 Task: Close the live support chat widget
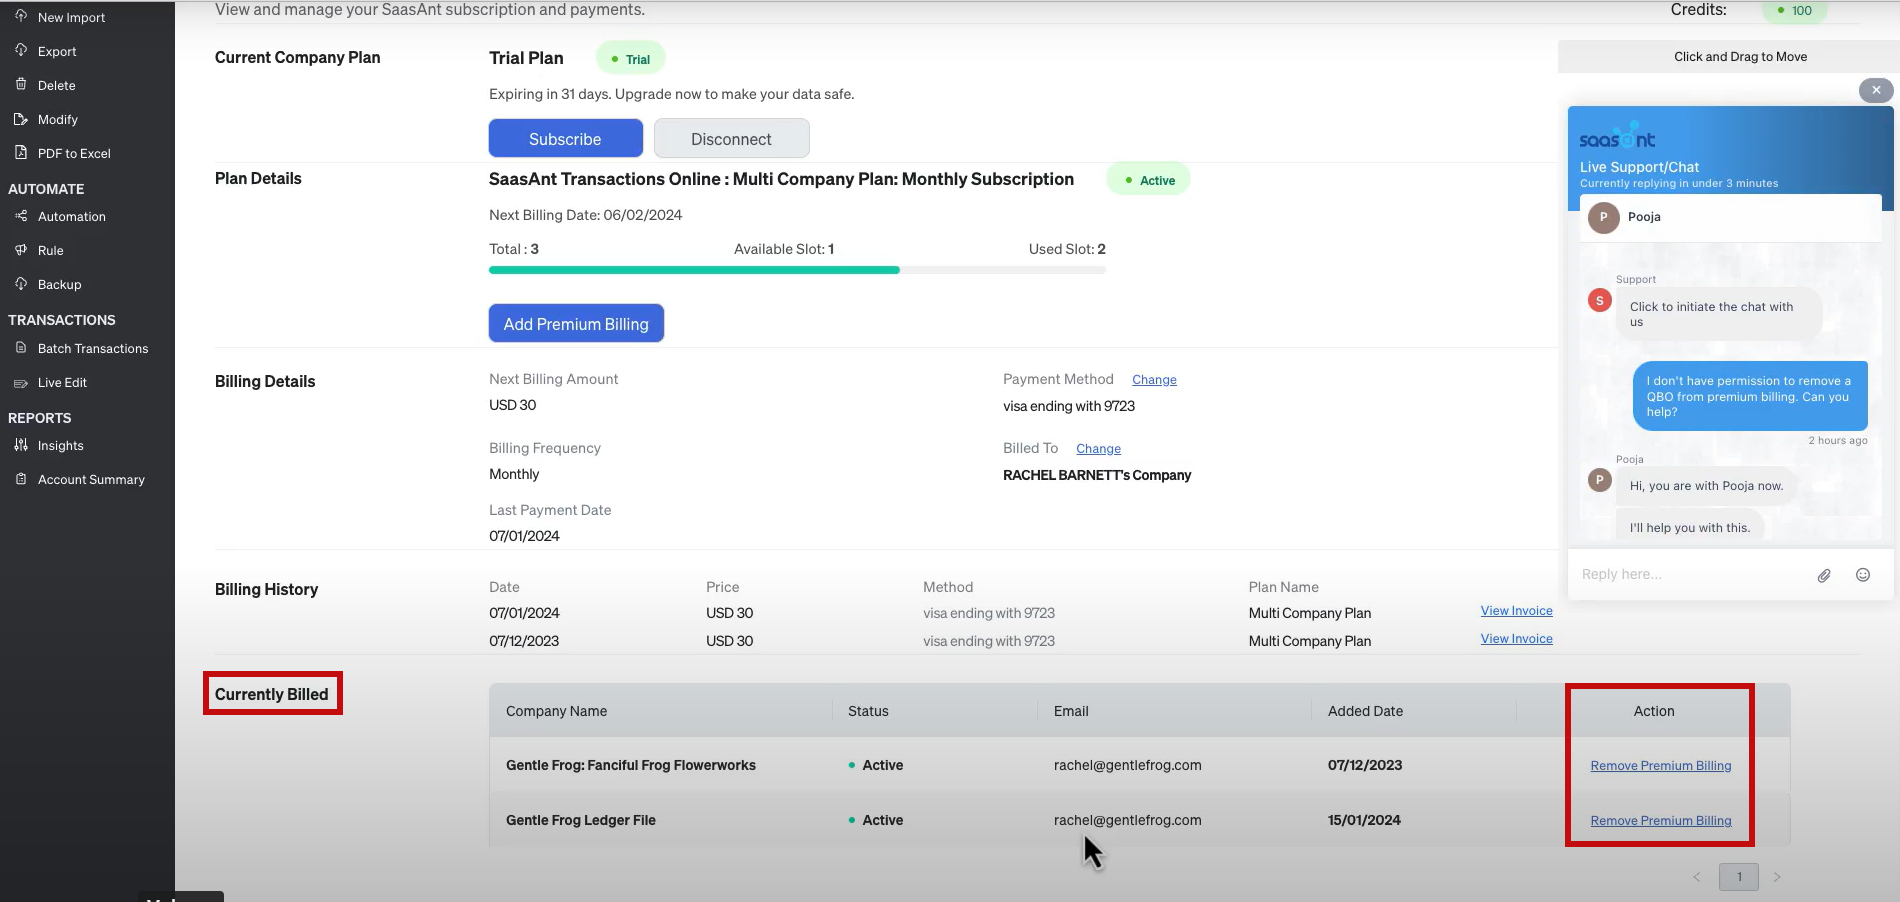1876,90
